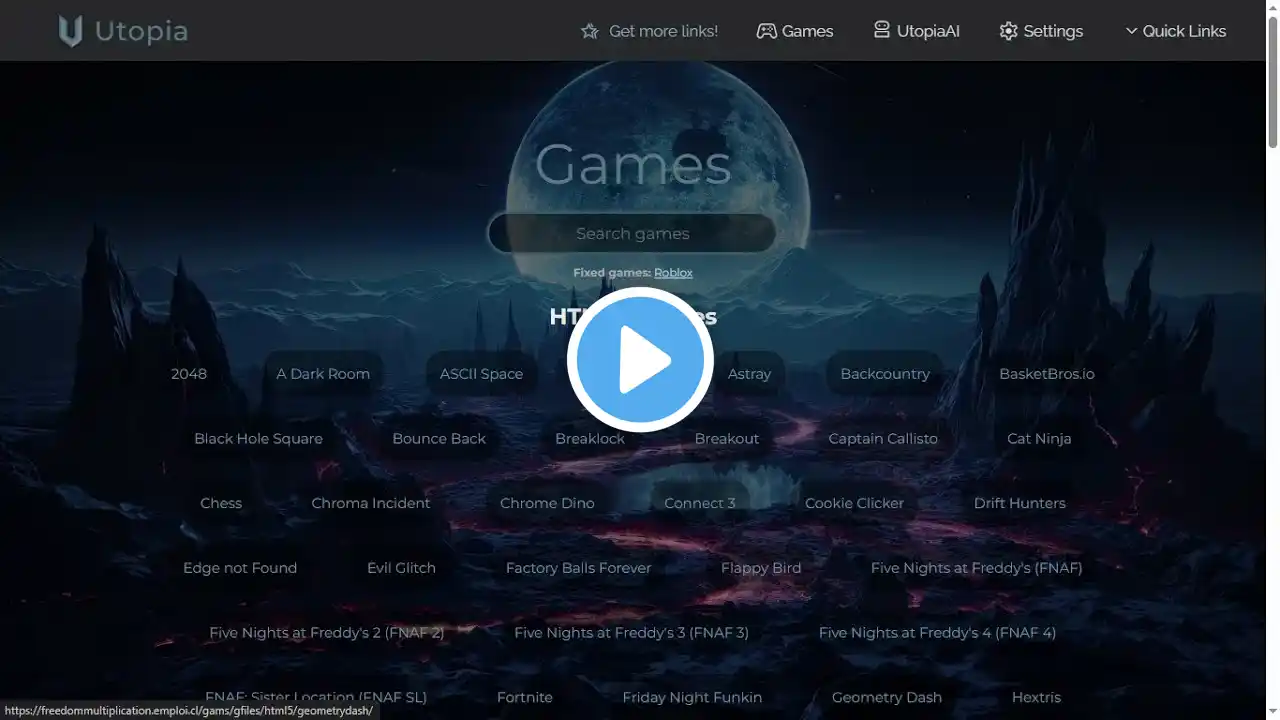Select Chroma Incident game
Viewport: 1280px width, 720px height.
(x=371, y=503)
